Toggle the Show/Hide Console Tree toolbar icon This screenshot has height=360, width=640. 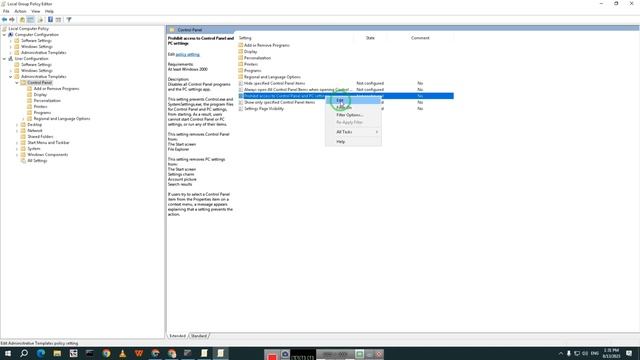(31, 20)
